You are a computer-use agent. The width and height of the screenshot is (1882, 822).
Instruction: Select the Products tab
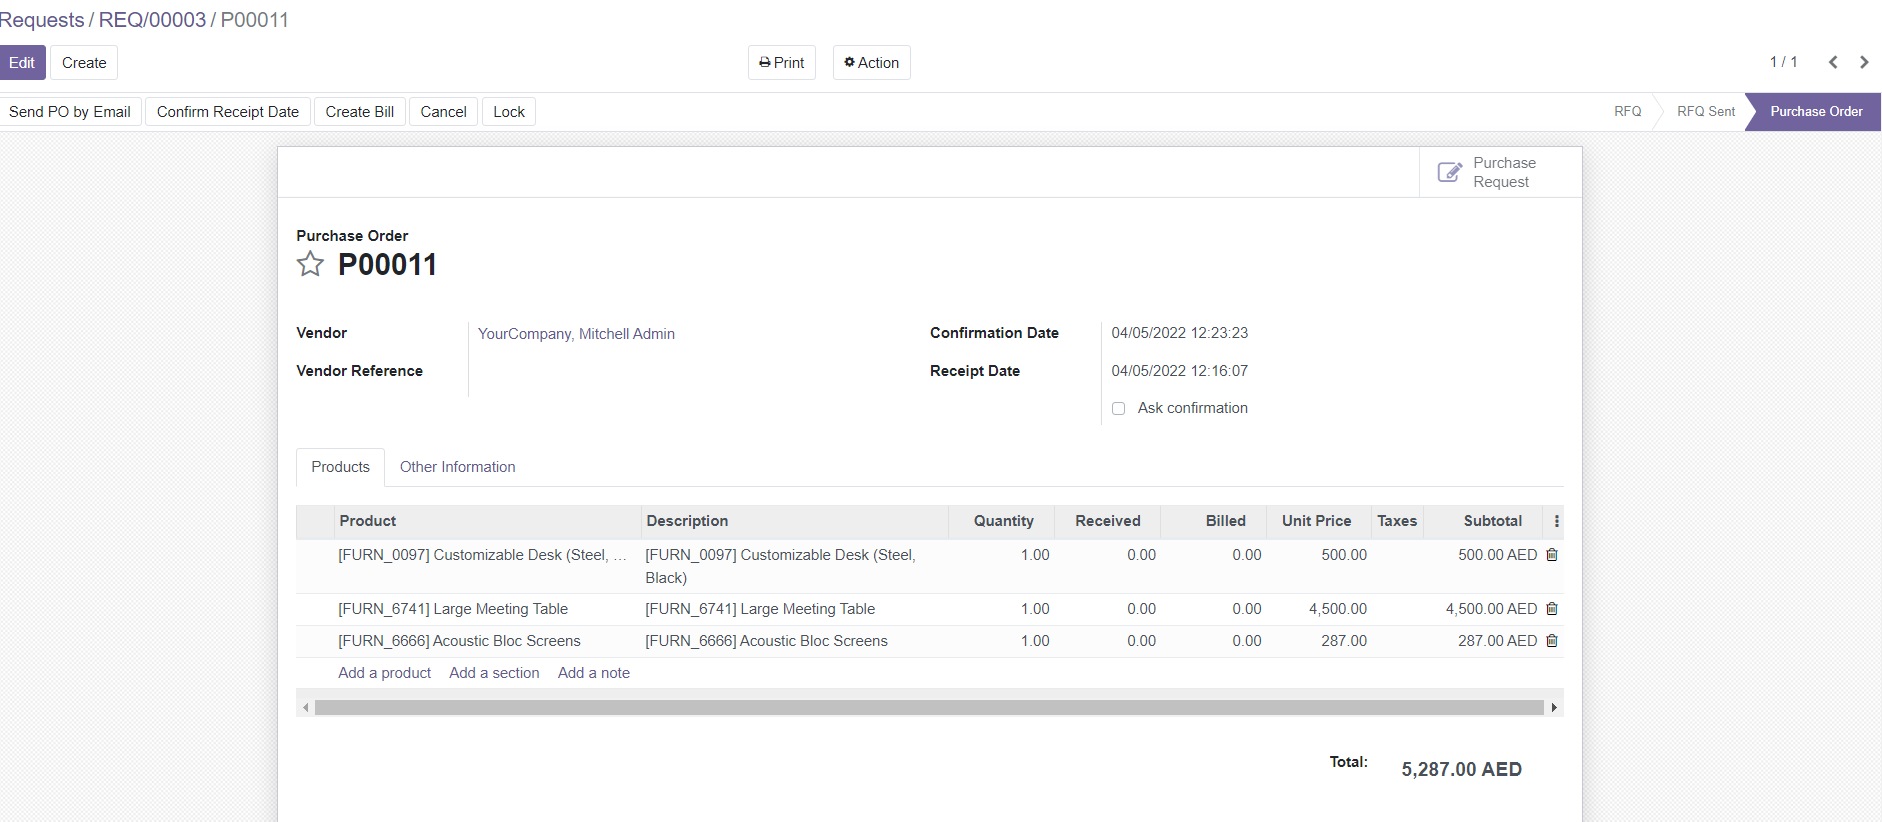pyautogui.click(x=340, y=467)
